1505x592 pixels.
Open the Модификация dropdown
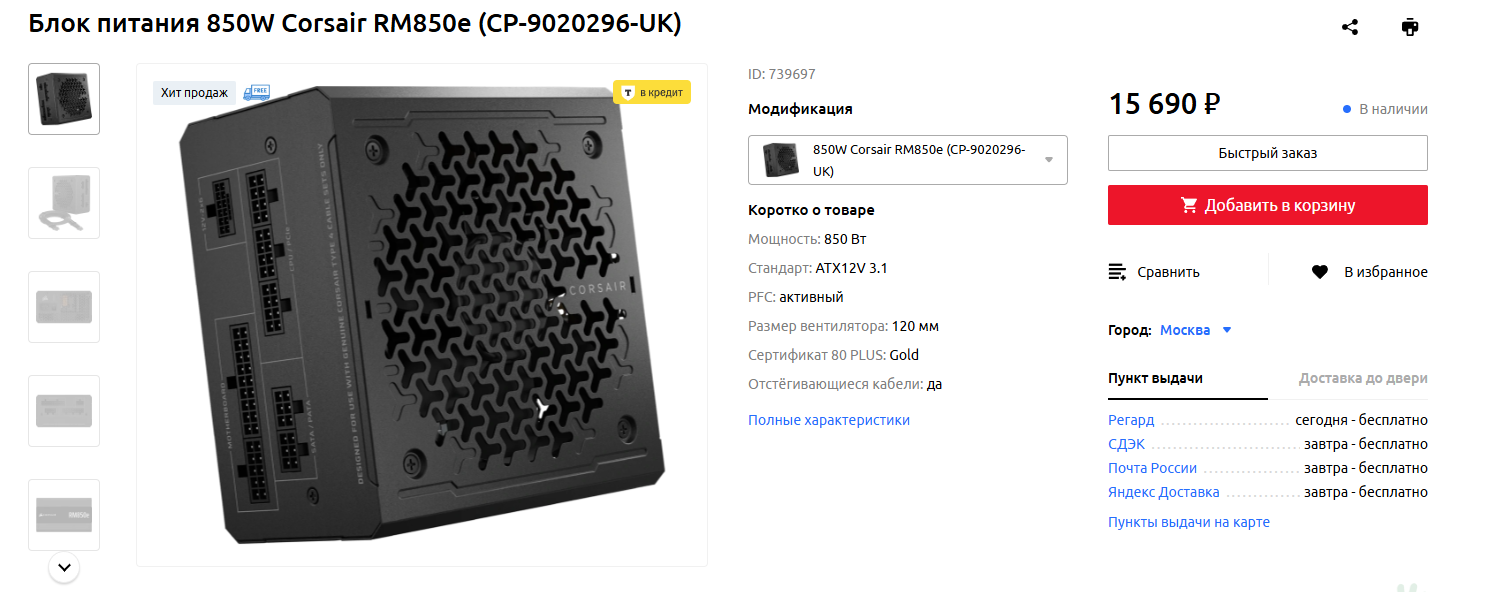pos(907,160)
